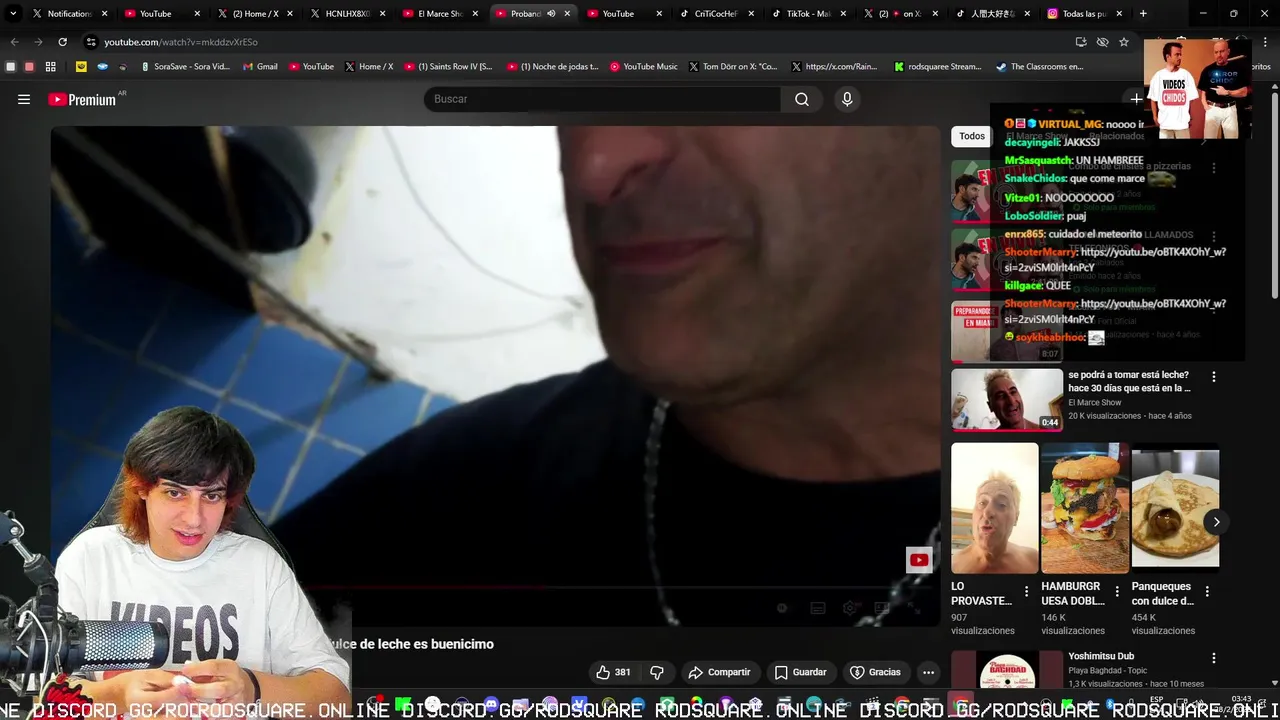Go back in browser history
1280x720 pixels.
[x=14, y=42]
